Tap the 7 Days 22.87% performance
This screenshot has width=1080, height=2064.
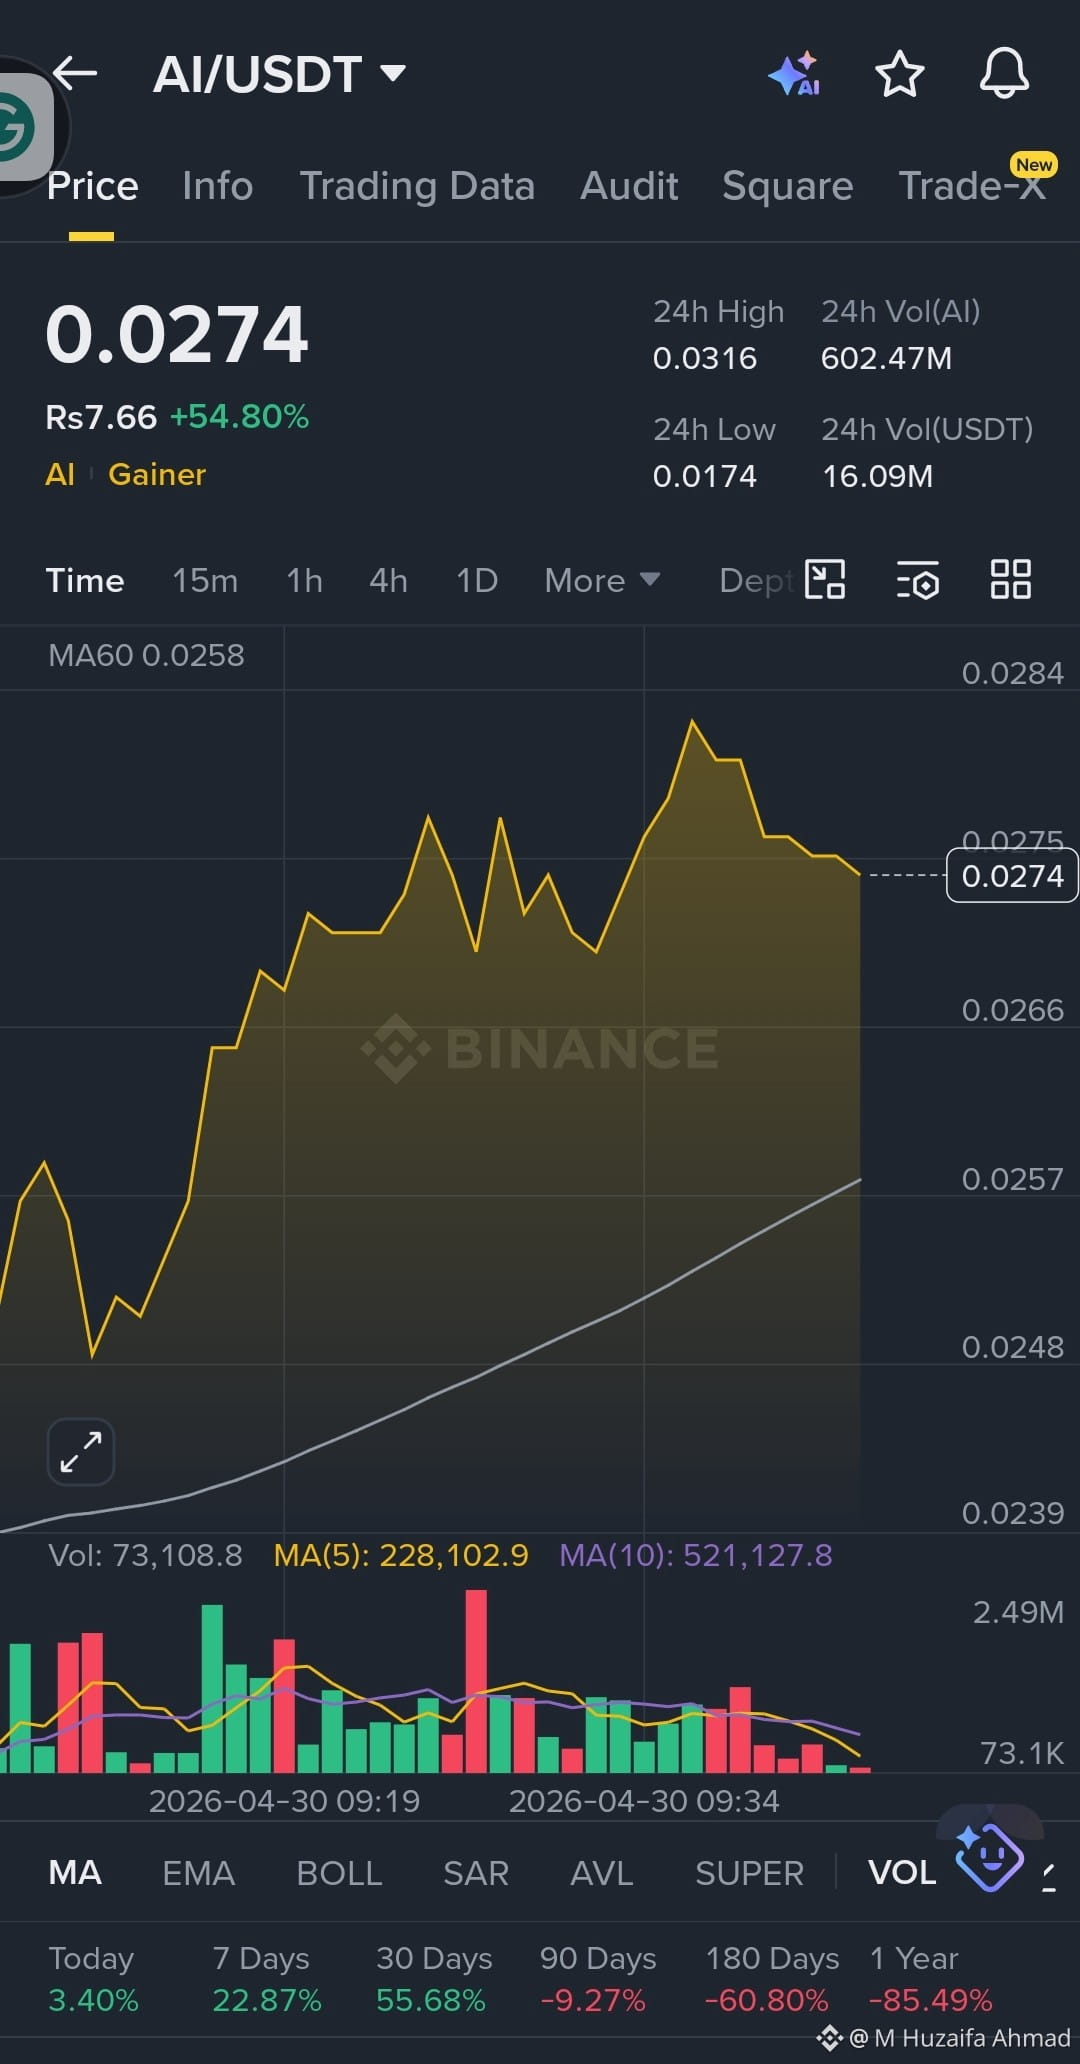267,1979
